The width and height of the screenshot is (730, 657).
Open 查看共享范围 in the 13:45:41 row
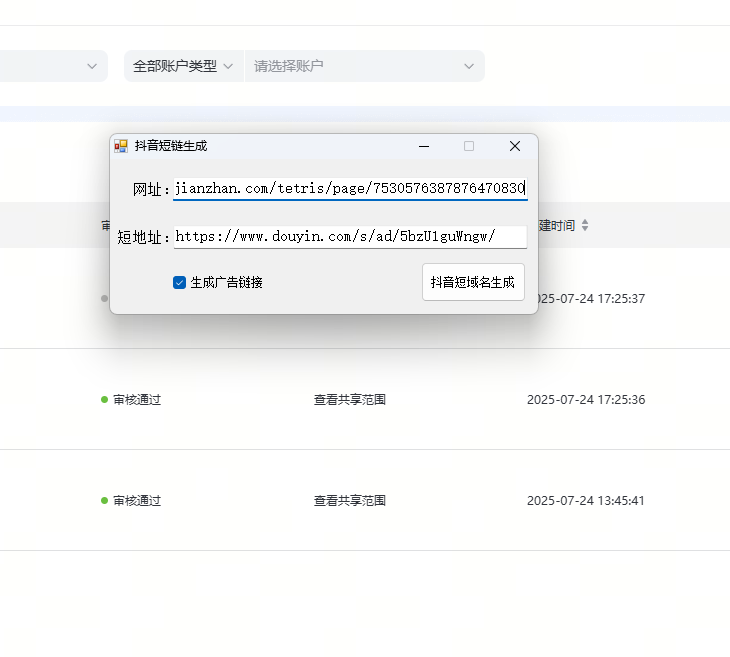350,501
